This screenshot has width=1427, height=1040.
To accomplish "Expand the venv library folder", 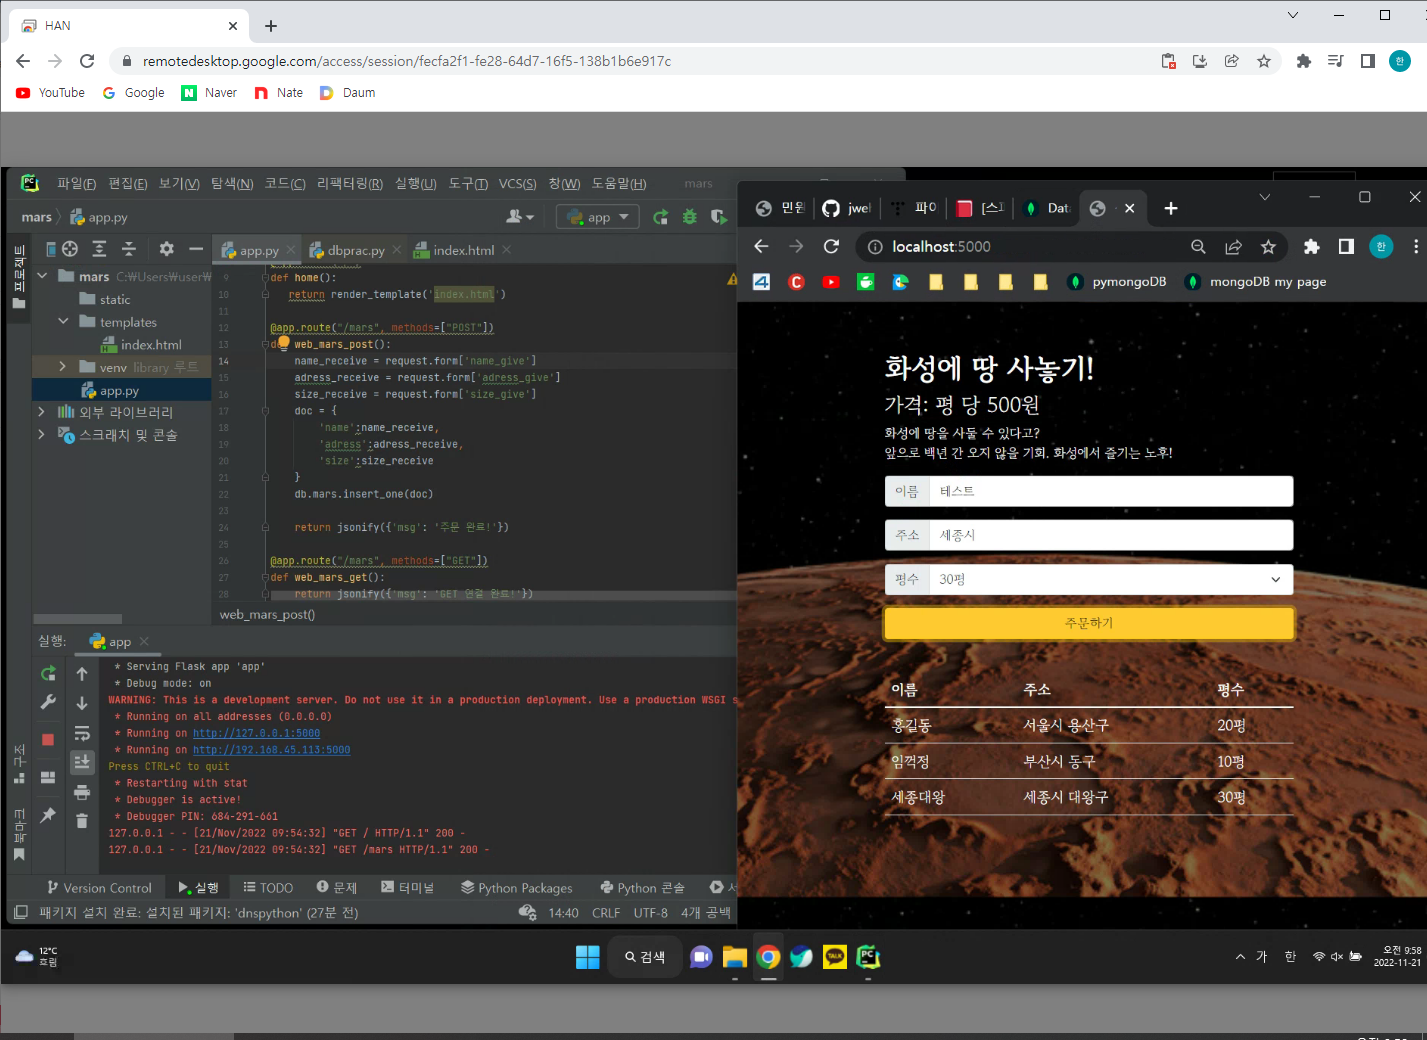I will 63,367.
